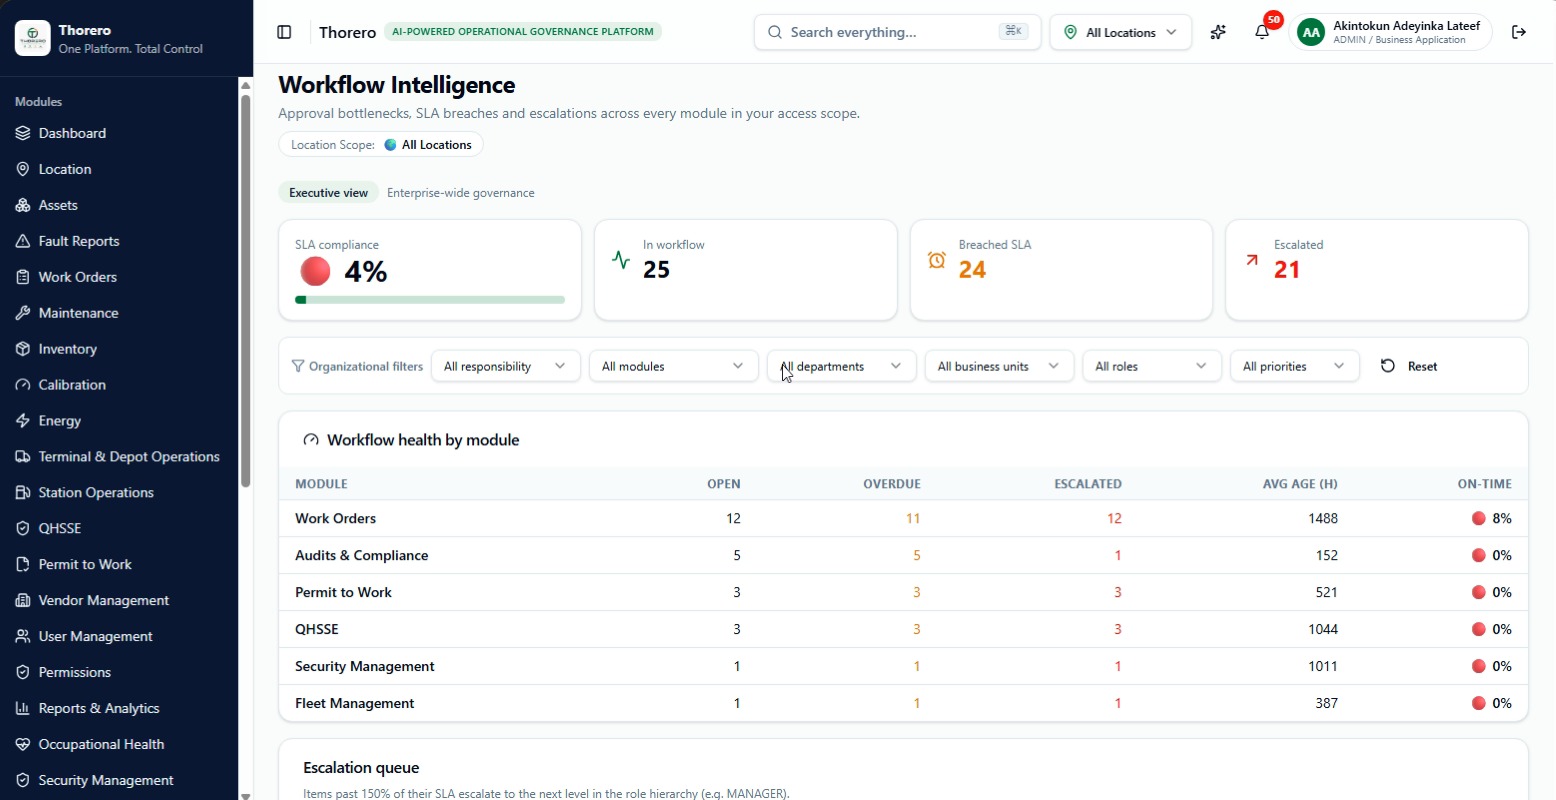Click the AVG AGE (H) column header
The height and width of the screenshot is (800, 1556).
point(1300,484)
